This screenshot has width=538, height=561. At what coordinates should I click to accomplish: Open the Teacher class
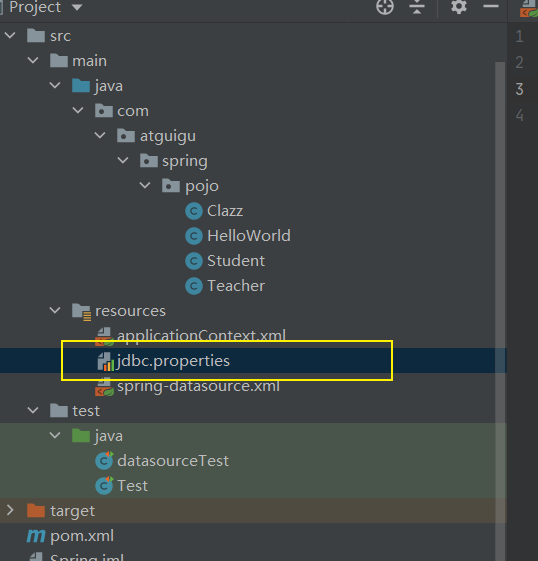click(236, 286)
